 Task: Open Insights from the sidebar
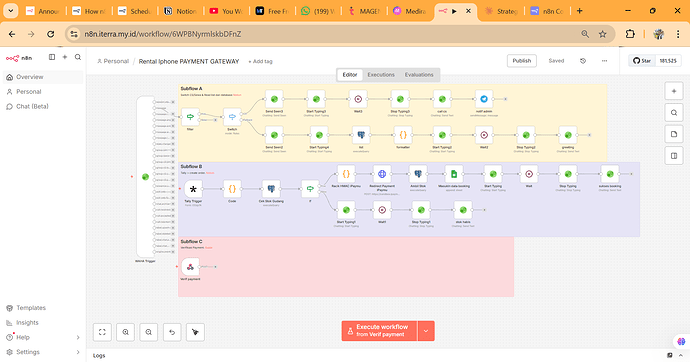pyautogui.click(x=43, y=322)
